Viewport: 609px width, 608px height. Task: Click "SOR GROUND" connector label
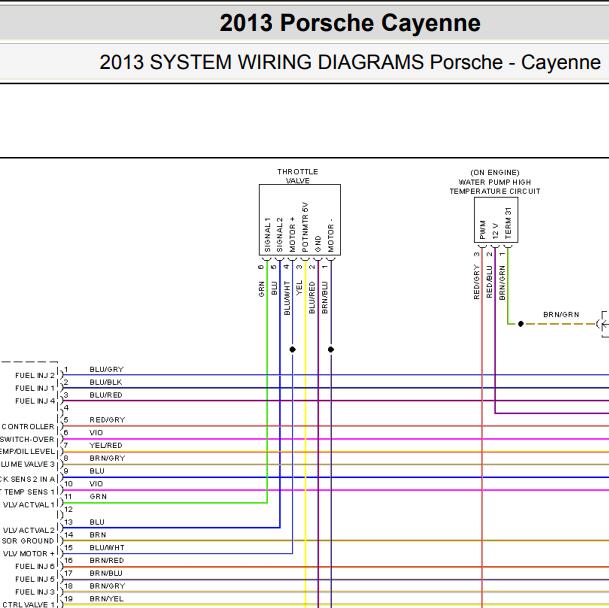coord(28,541)
